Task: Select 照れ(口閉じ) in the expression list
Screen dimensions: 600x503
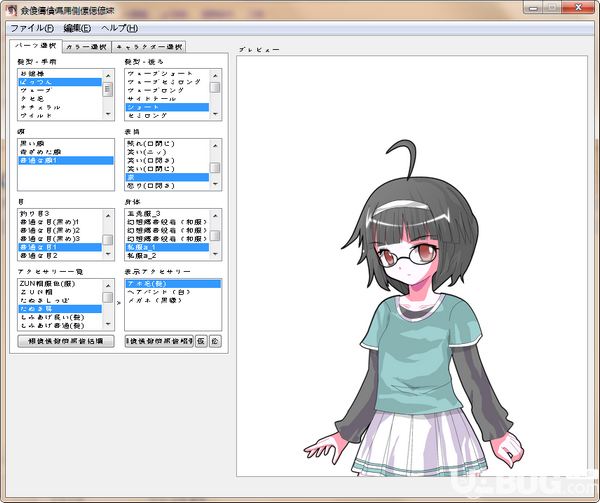Action: (x=167, y=143)
